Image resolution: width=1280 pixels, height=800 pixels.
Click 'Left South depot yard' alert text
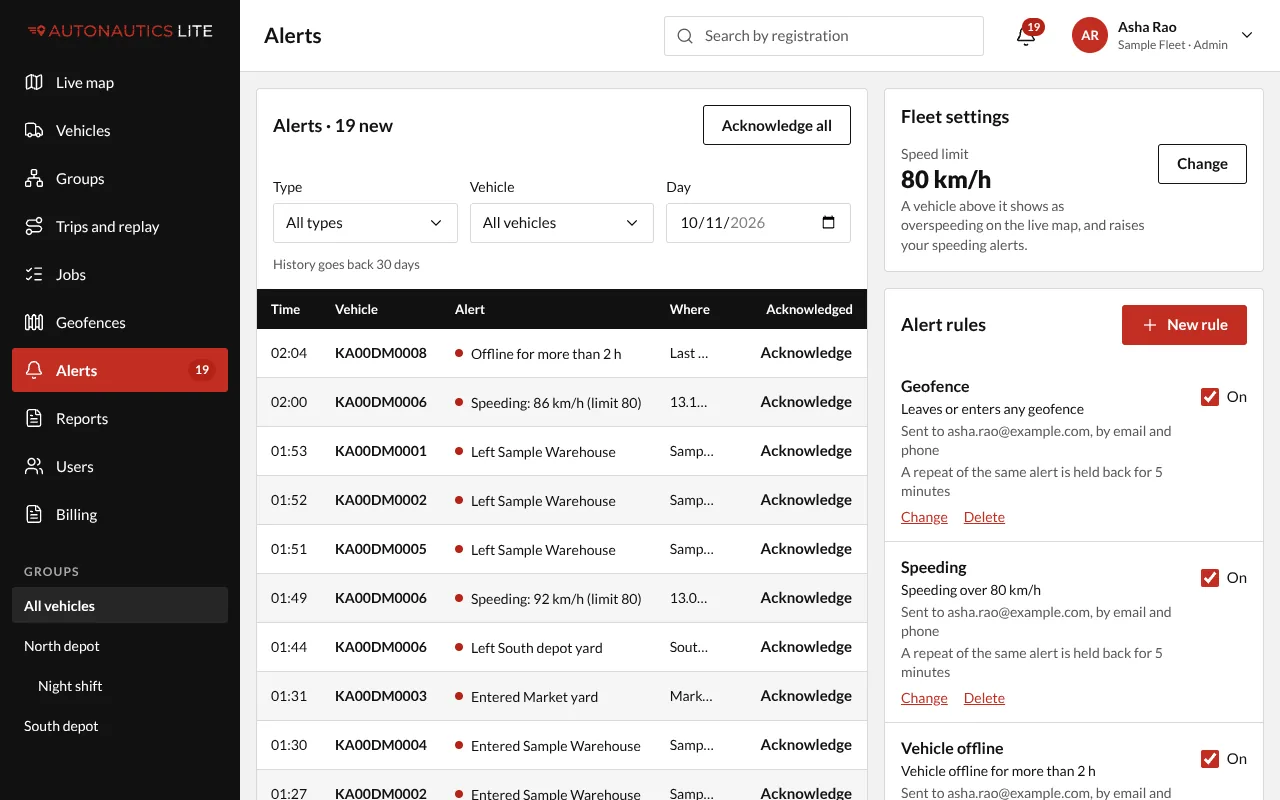[537, 648]
